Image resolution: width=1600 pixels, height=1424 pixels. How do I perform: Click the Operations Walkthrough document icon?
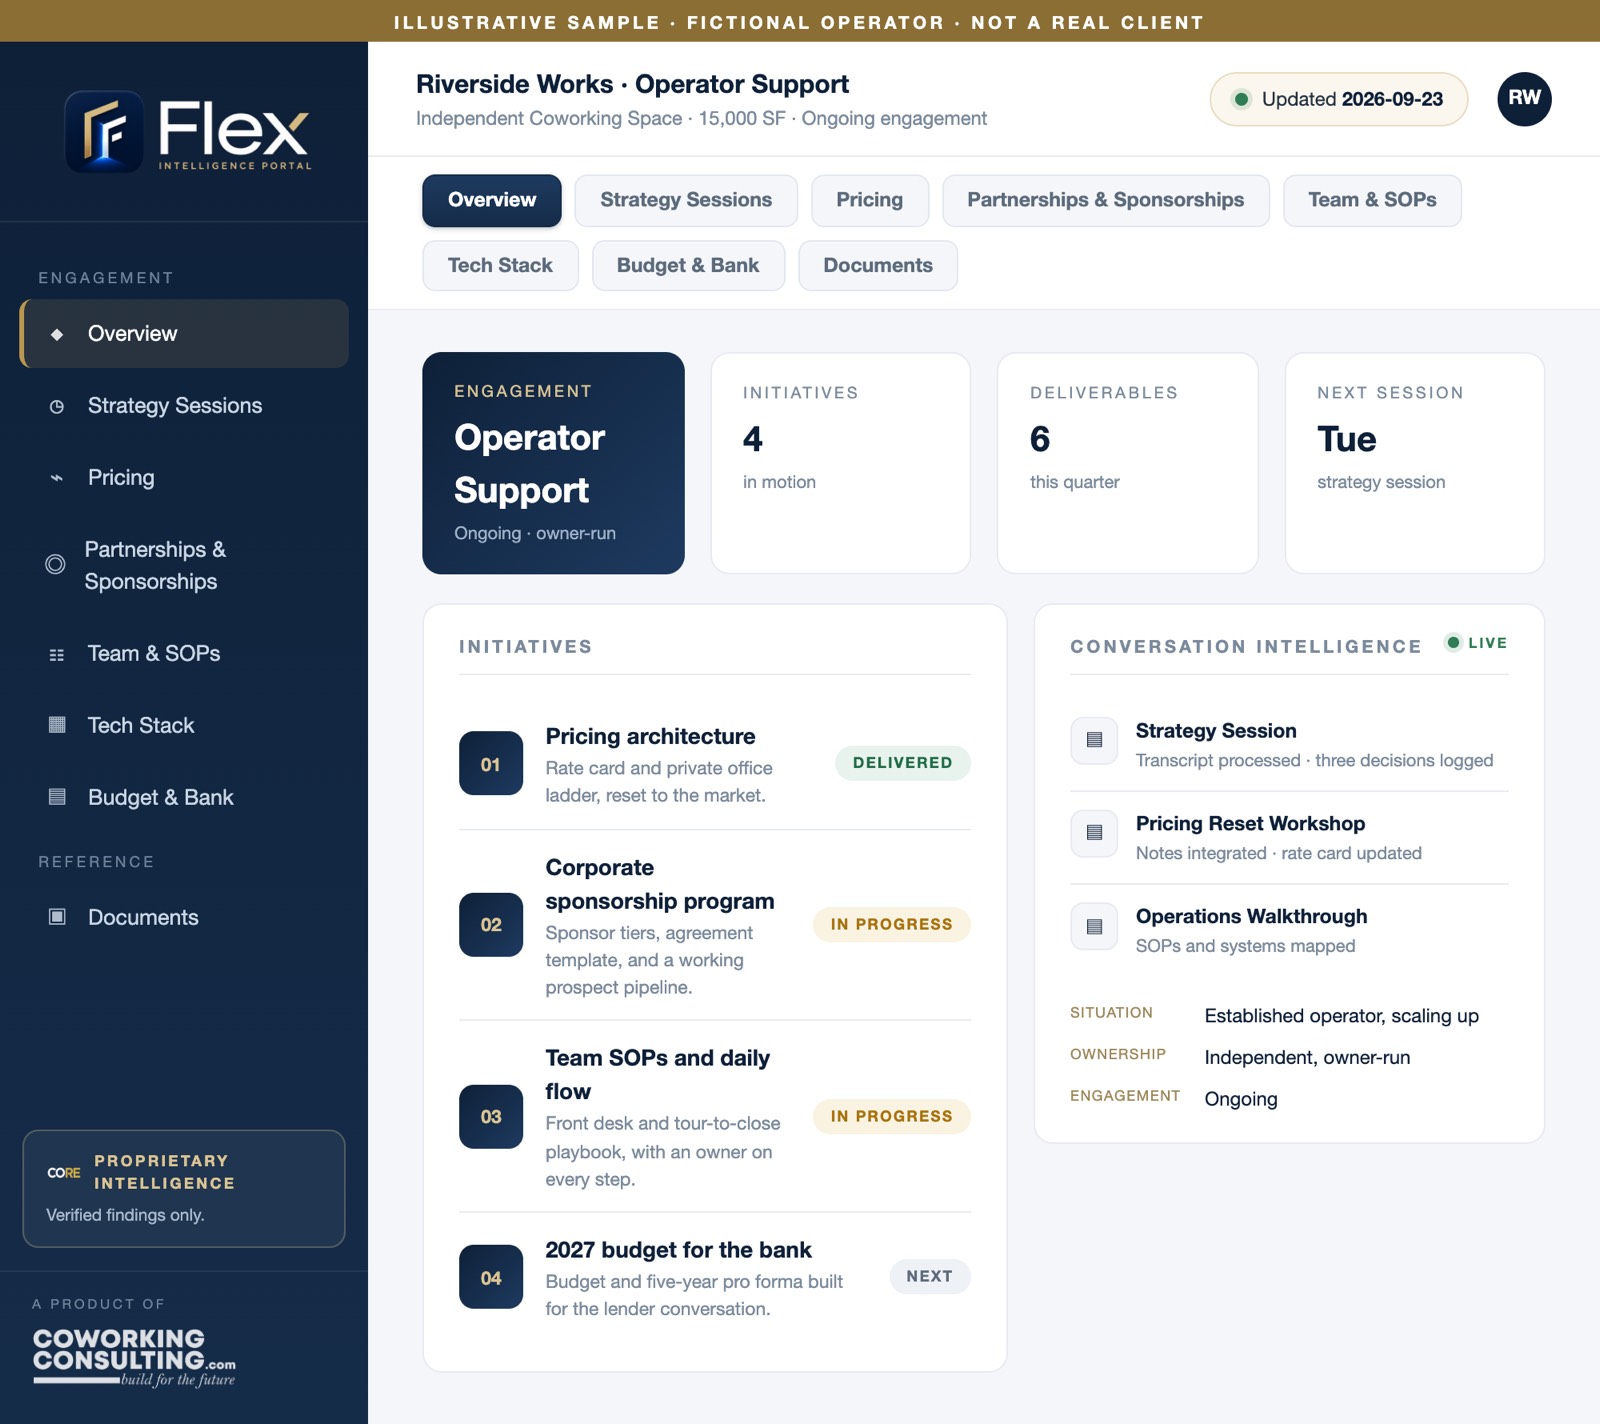(x=1094, y=926)
